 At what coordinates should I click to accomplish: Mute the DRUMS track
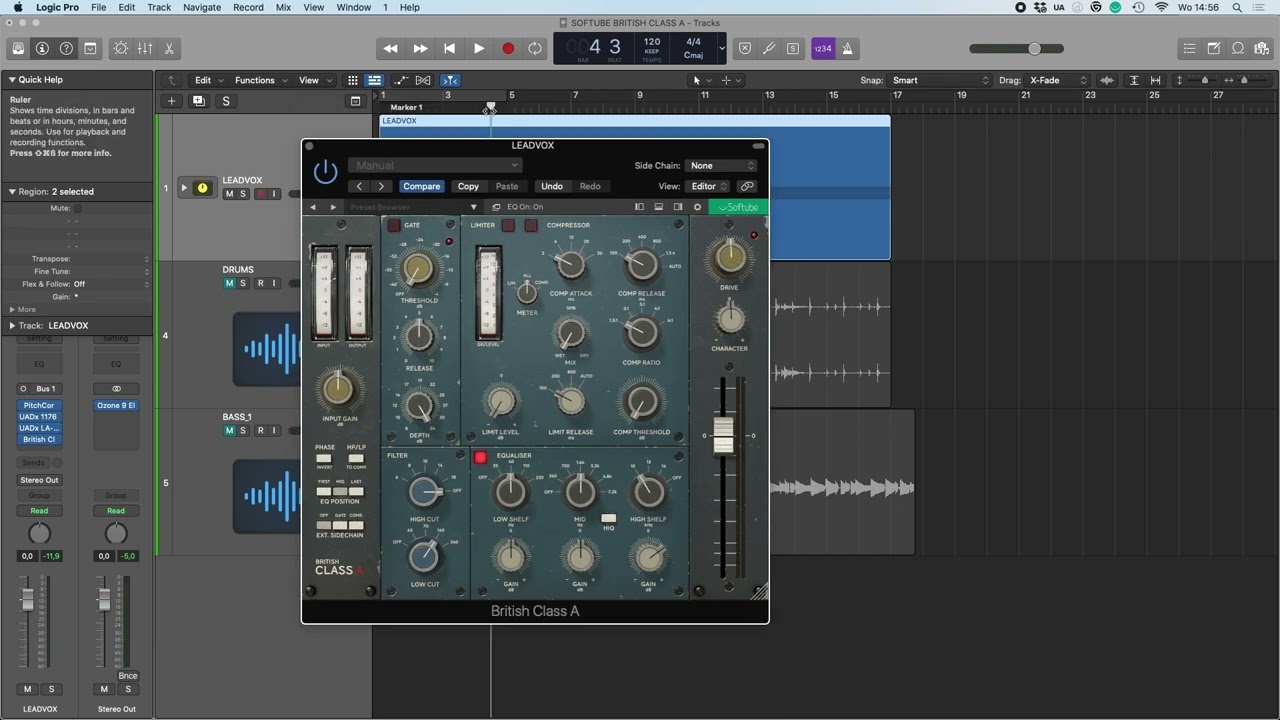[x=229, y=283]
